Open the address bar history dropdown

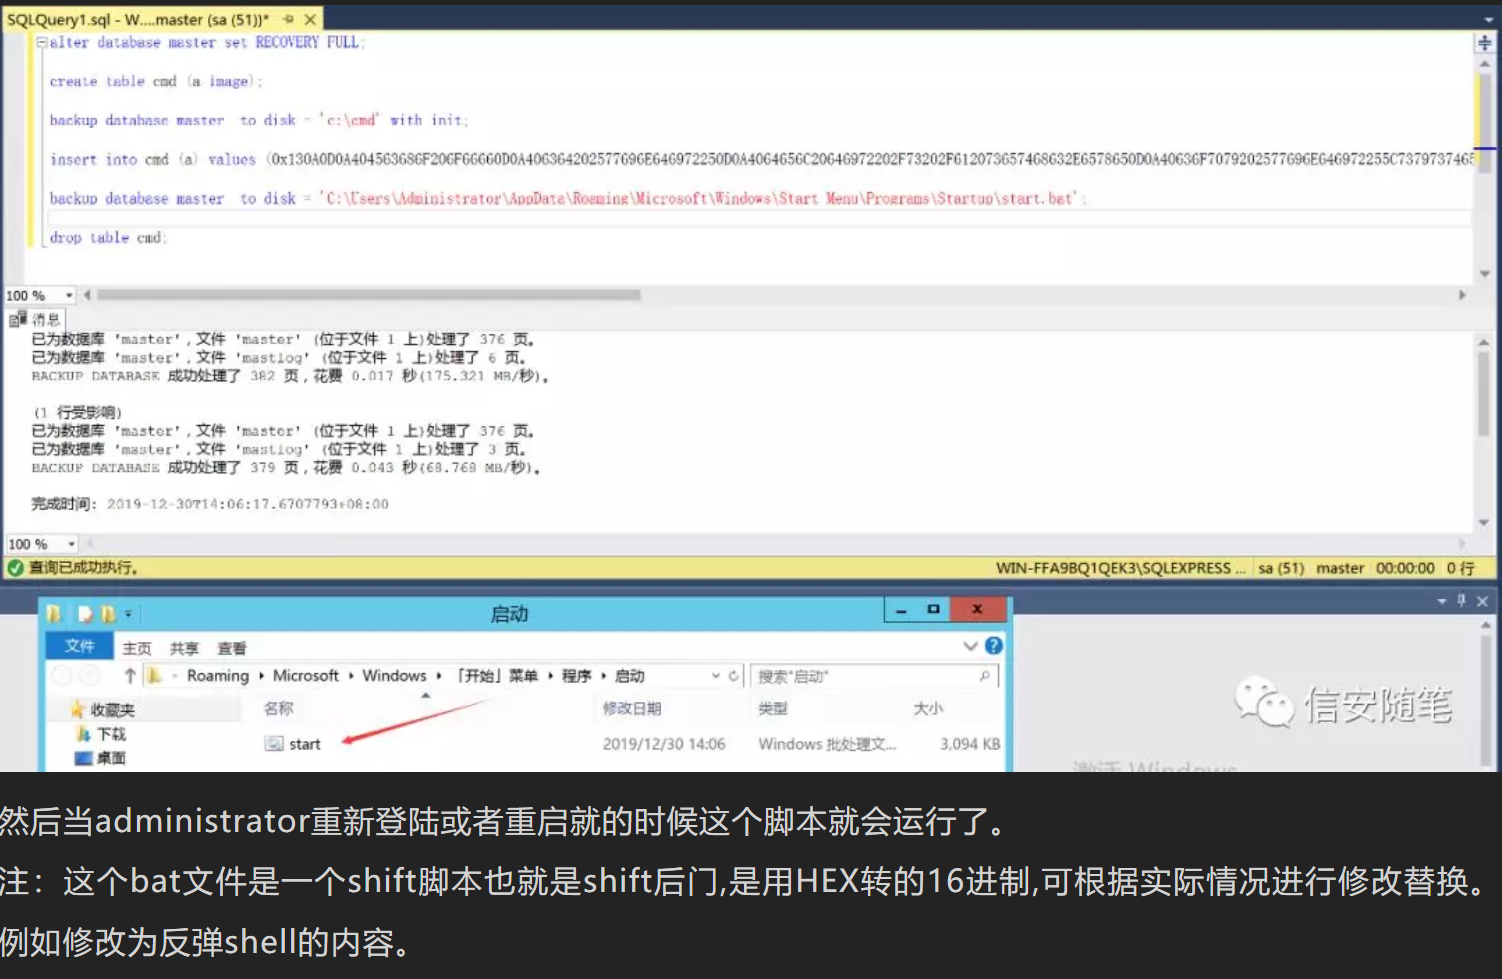(716, 676)
